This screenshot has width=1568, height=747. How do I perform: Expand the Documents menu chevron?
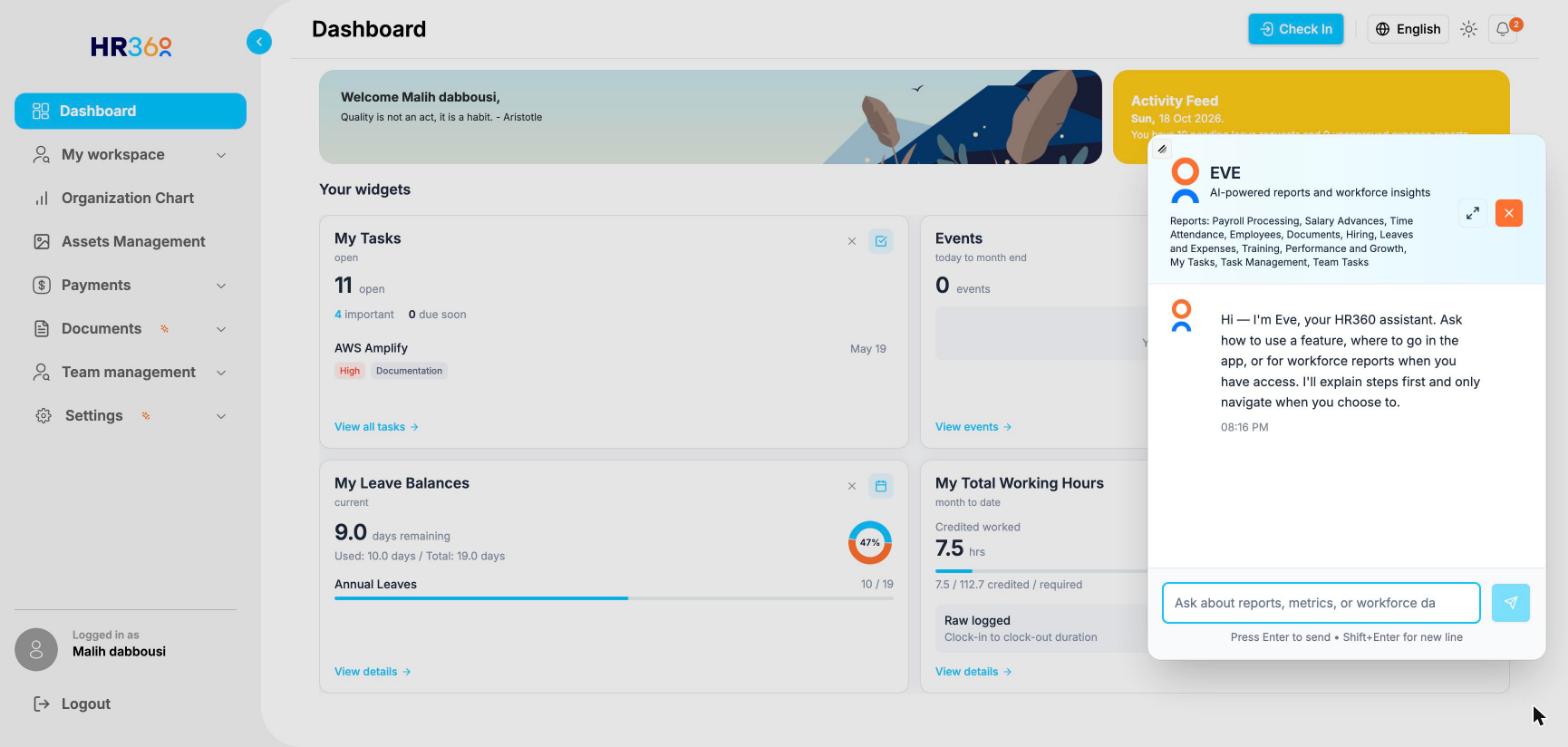pyautogui.click(x=221, y=329)
